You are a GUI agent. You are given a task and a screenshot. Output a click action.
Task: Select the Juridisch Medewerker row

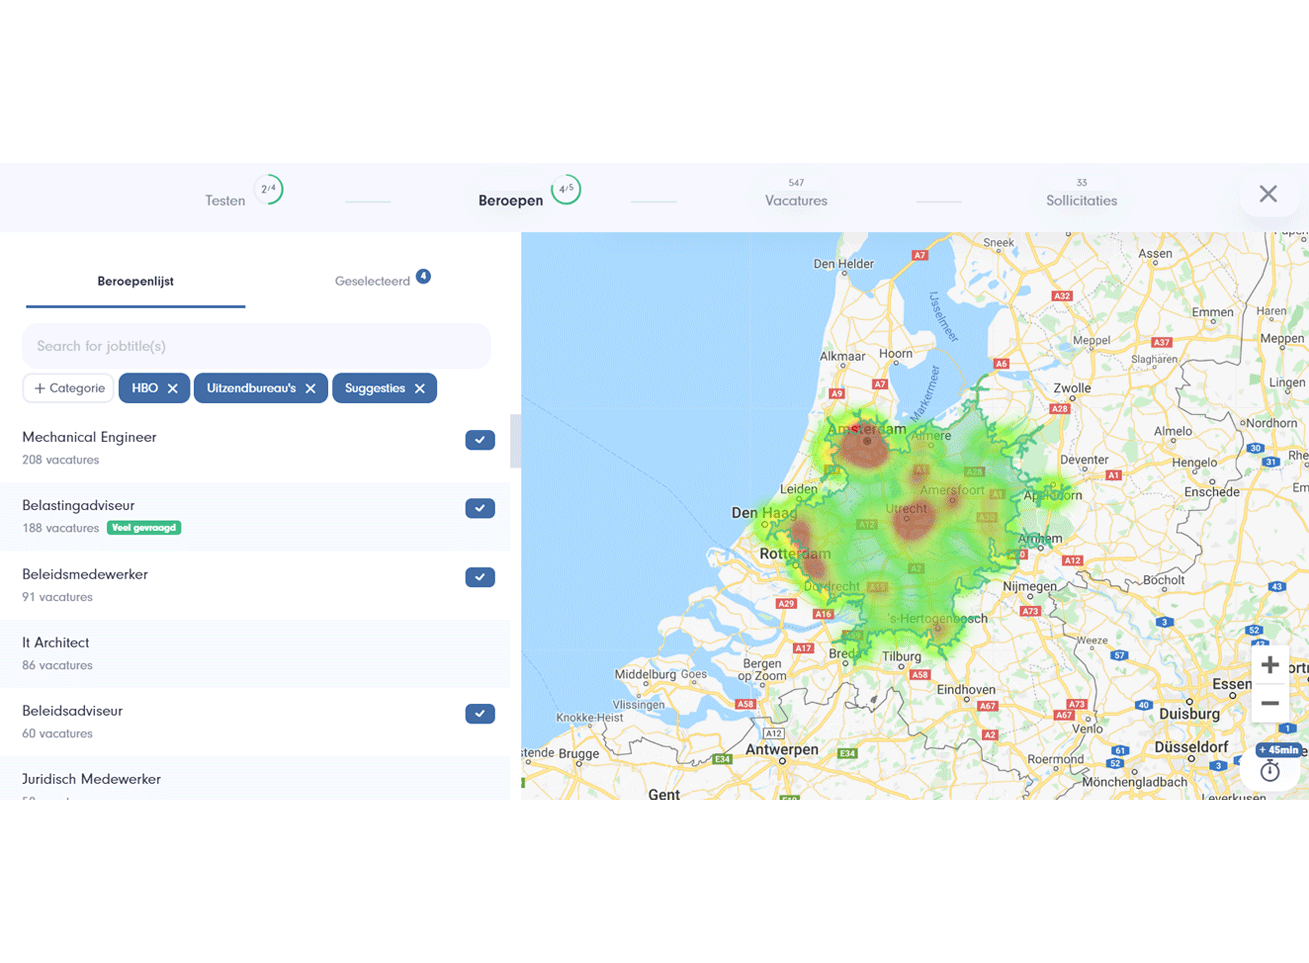coord(255,779)
